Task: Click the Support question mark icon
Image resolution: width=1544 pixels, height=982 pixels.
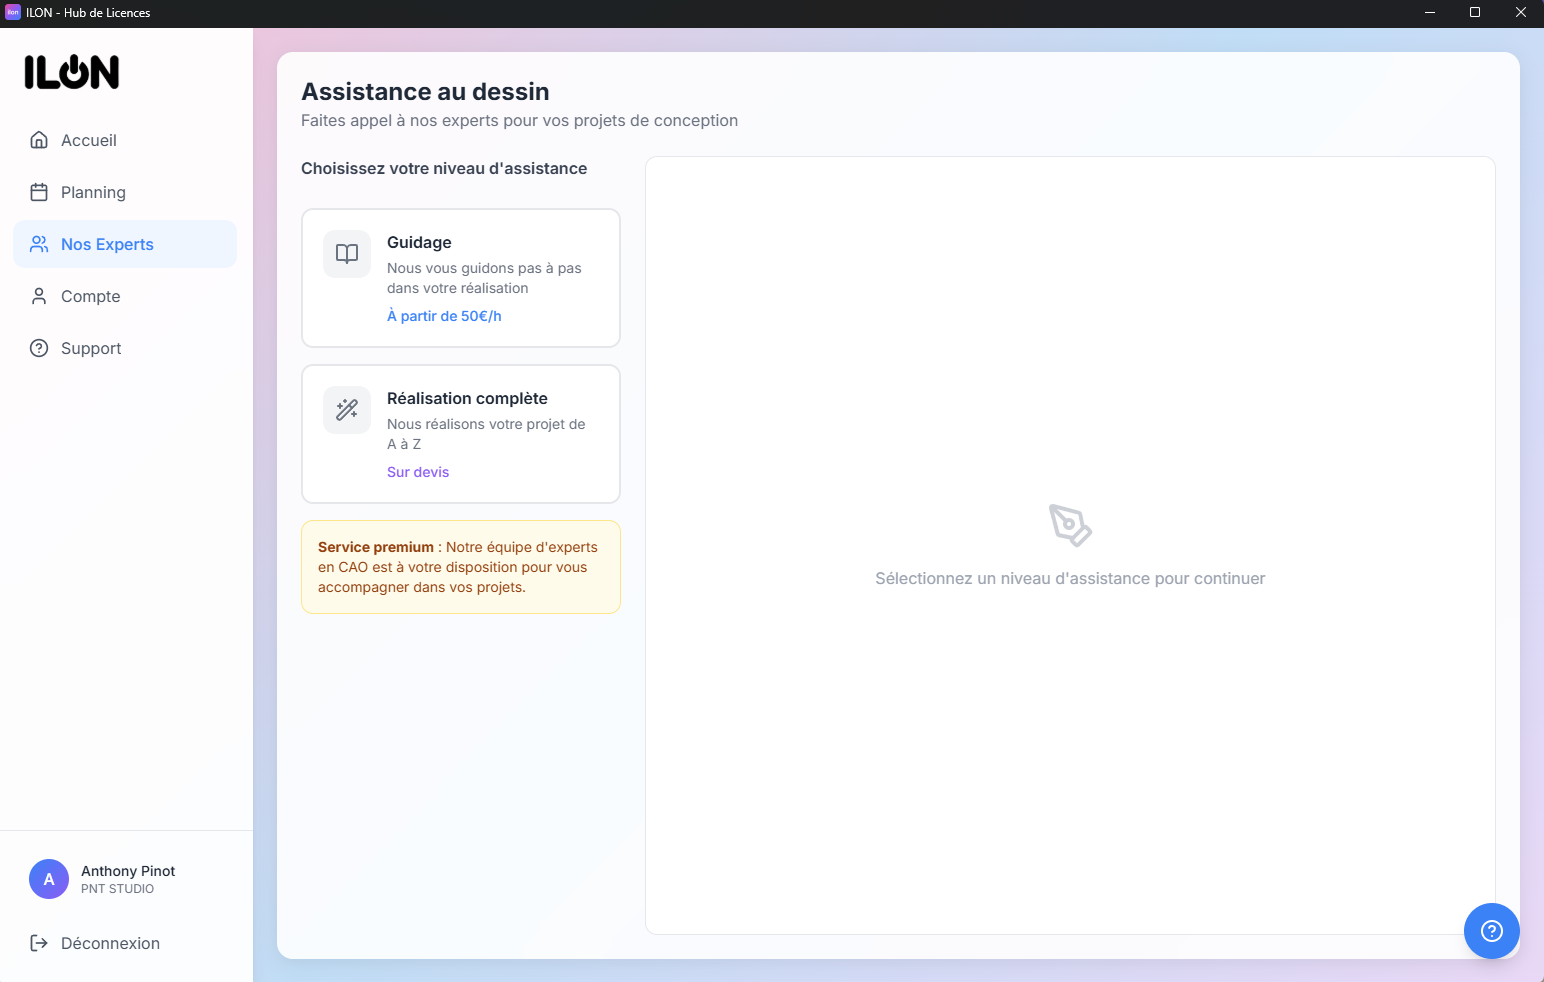Action: [x=38, y=348]
